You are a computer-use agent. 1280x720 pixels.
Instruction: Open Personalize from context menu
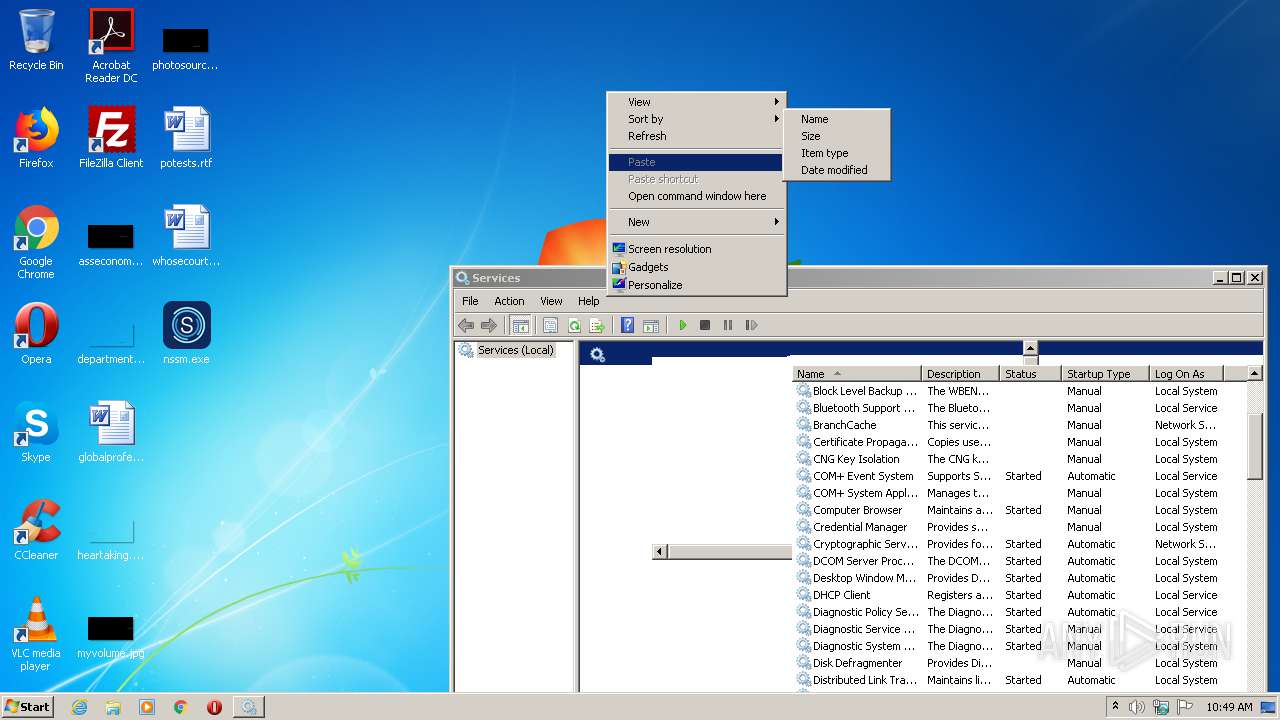click(x=696, y=285)
